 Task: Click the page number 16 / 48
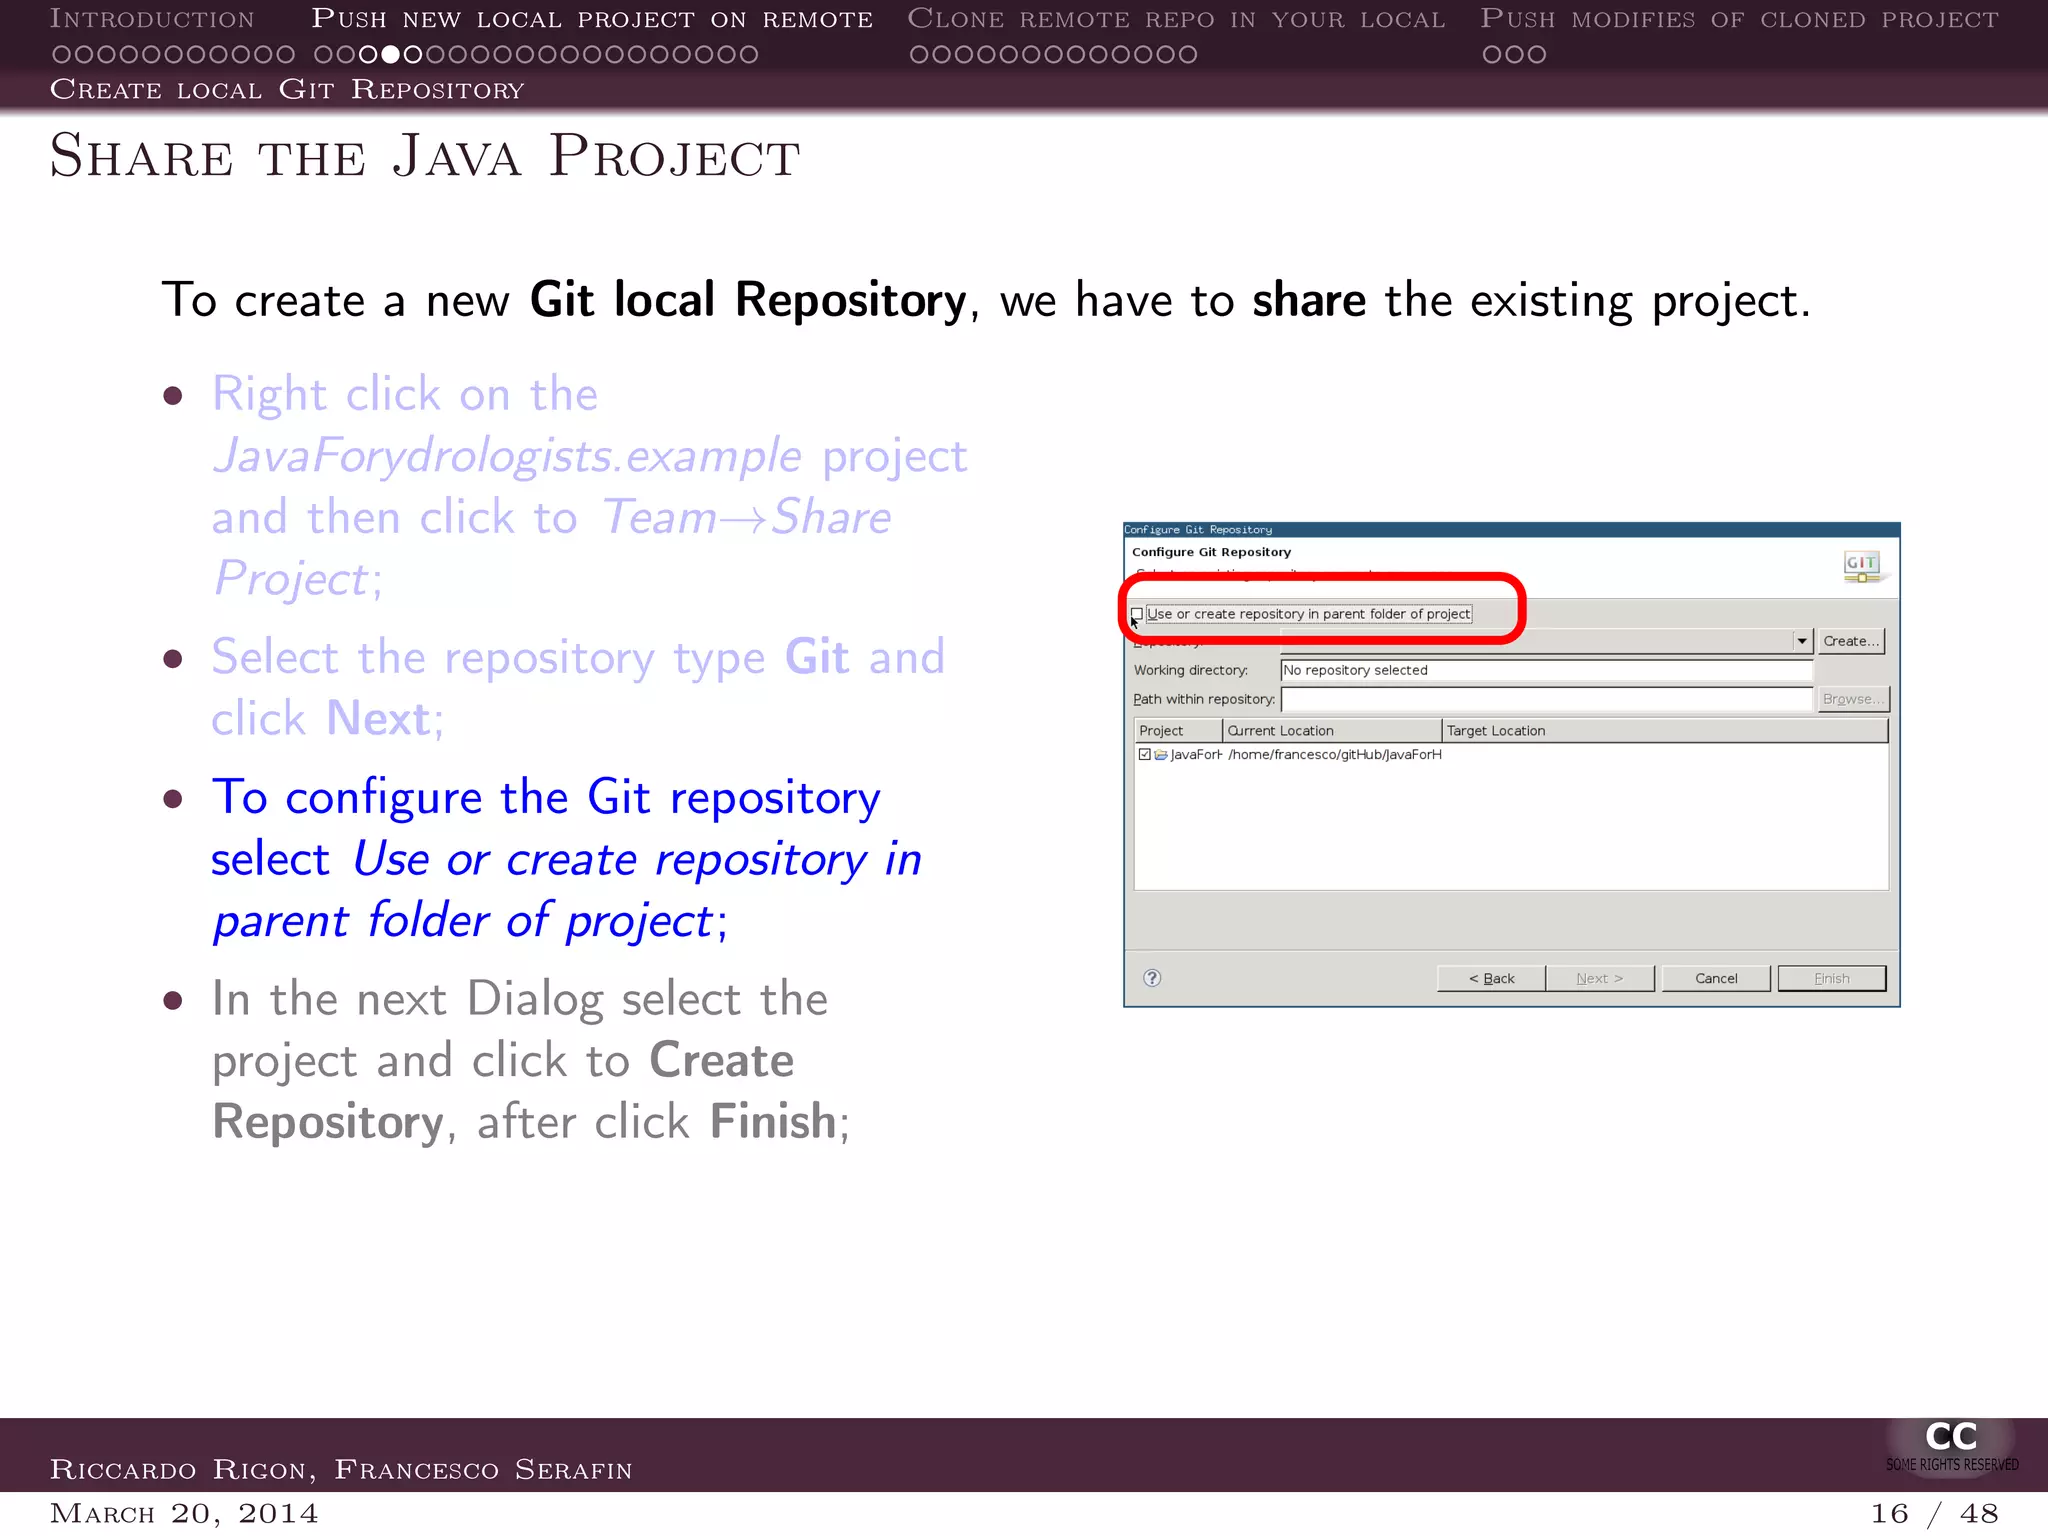(x=1934, y=1513)
